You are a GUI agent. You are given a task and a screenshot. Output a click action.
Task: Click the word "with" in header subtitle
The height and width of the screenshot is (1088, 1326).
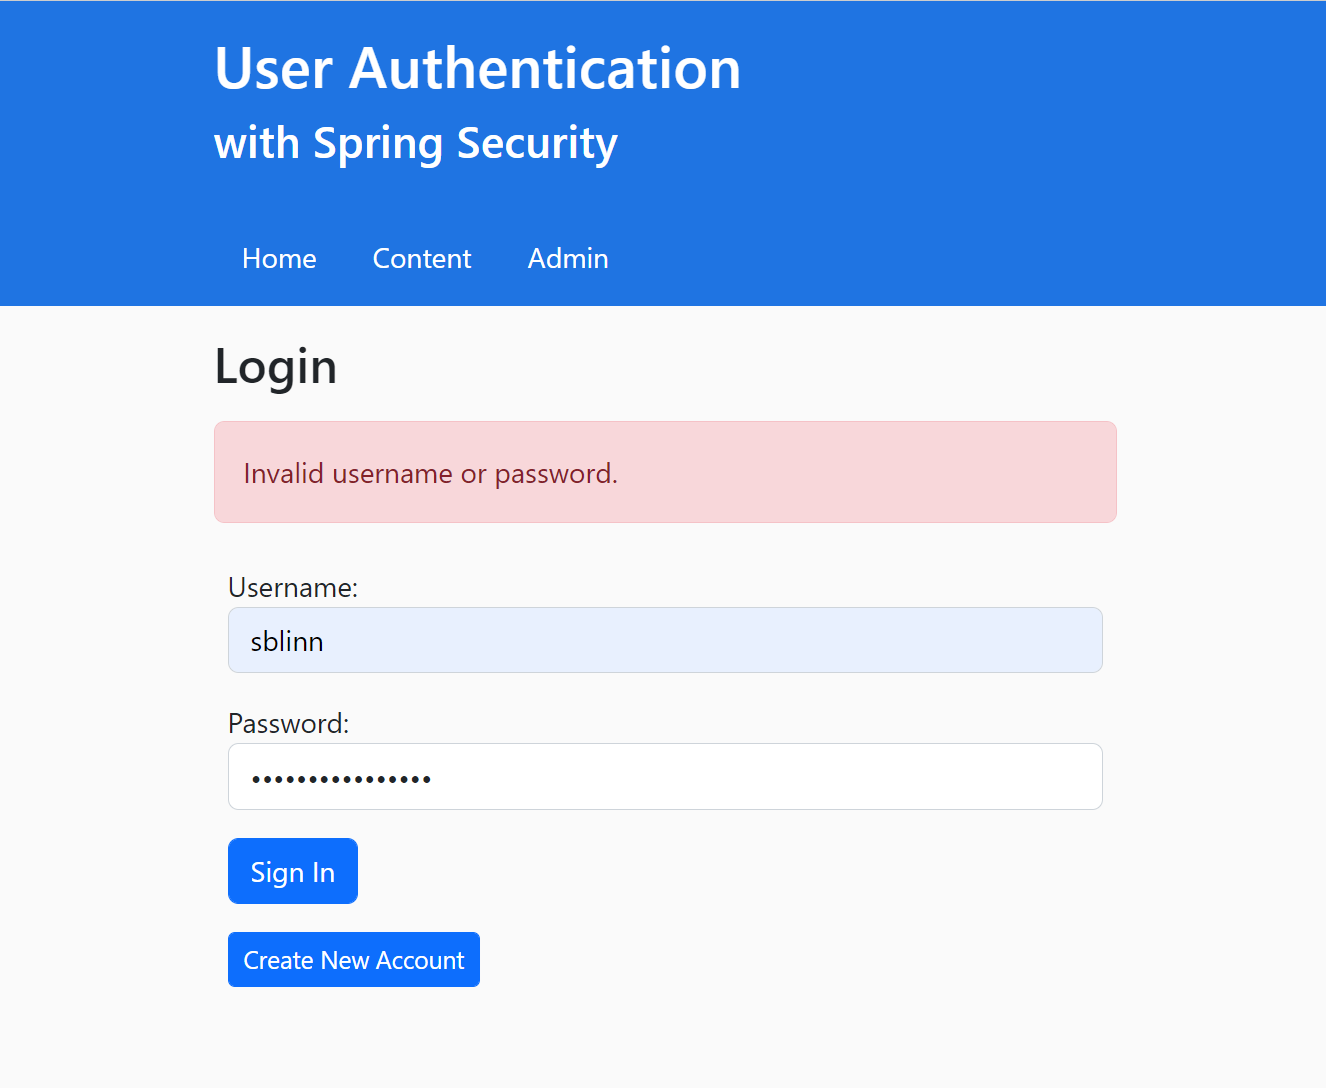pos(256,143)
